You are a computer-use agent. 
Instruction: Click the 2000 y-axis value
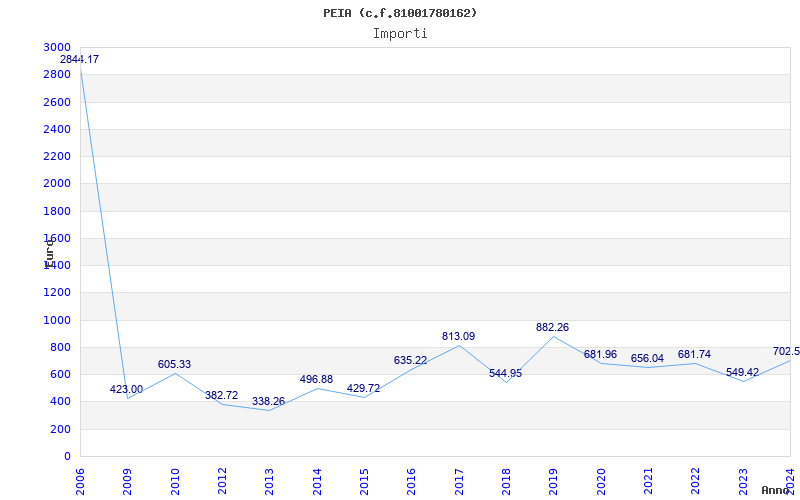coord(57,183)
